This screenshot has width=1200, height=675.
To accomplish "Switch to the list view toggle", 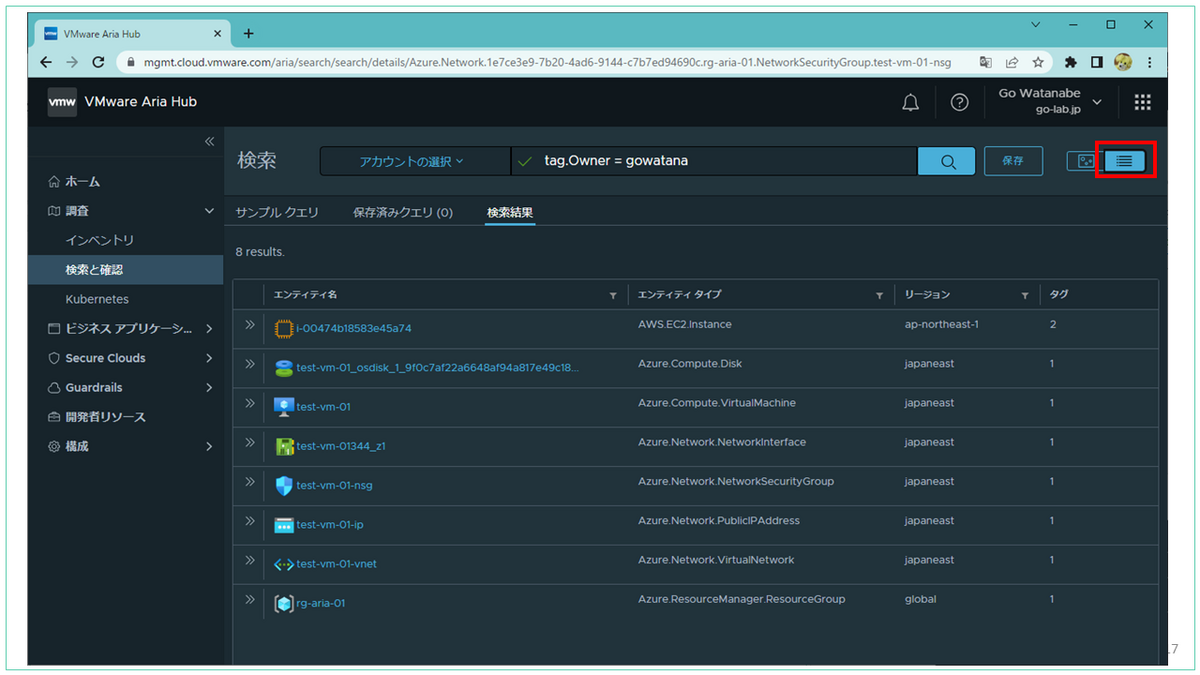I will (x=1124, y=161).
